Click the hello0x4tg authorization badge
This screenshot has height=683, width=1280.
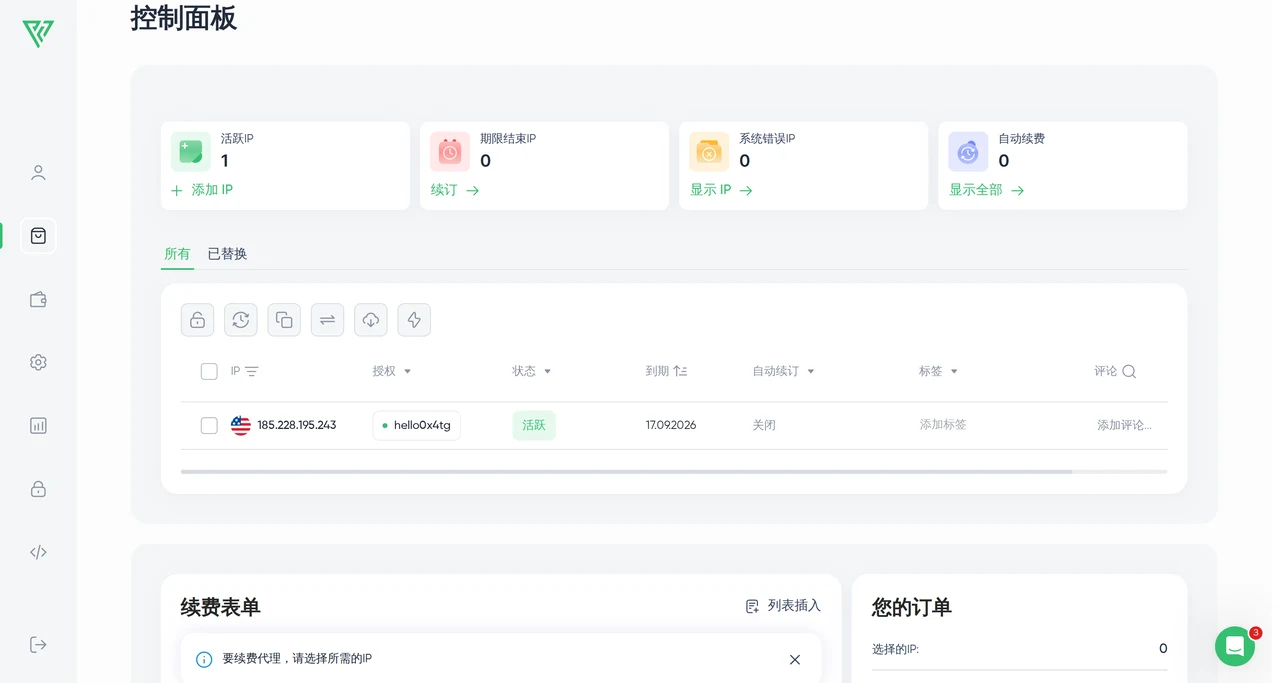click(x=416, y=425)
